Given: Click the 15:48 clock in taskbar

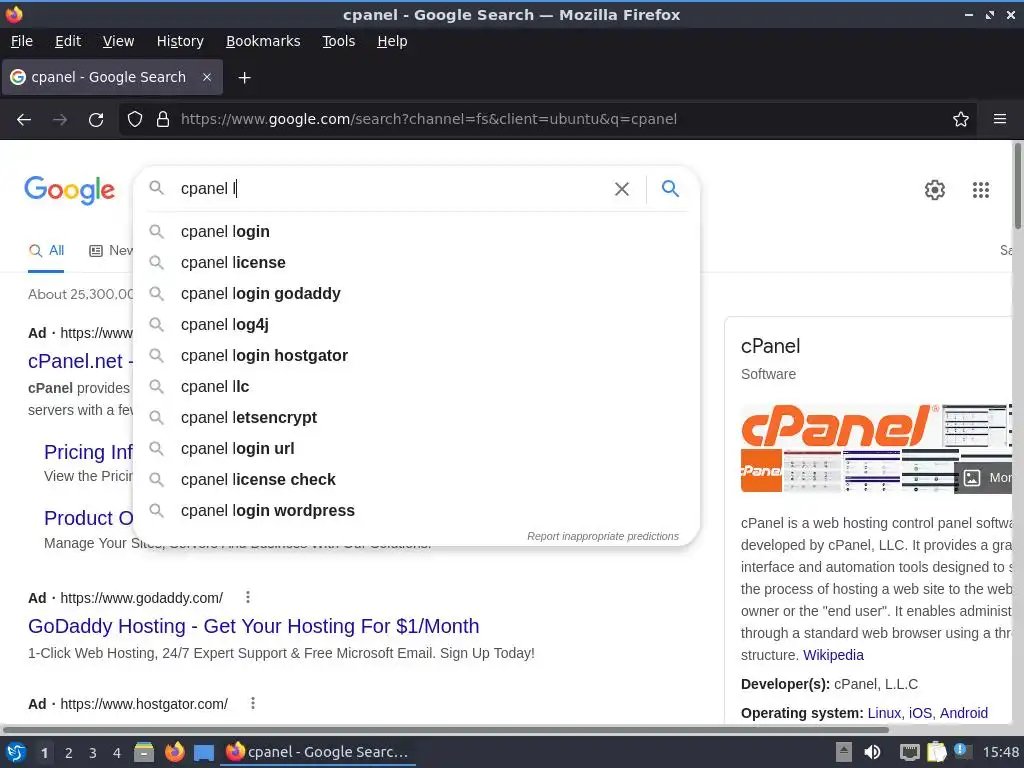Looking at the screenshot, I should 1000,752.
